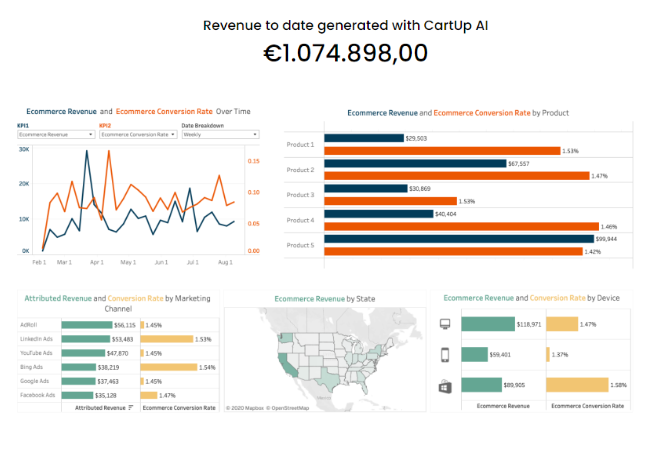Click the Facebook Ads conversion bar 1.47%
Image resolution: width=655 pixels, height=453 pixels.
coord(149,395)
